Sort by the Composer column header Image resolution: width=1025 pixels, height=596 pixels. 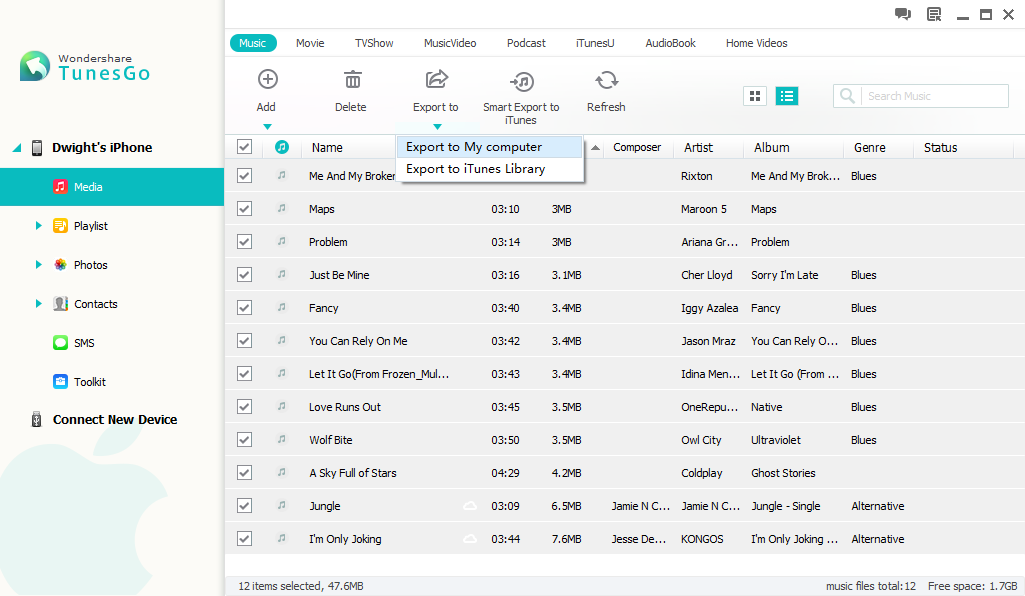click(637, 148)
